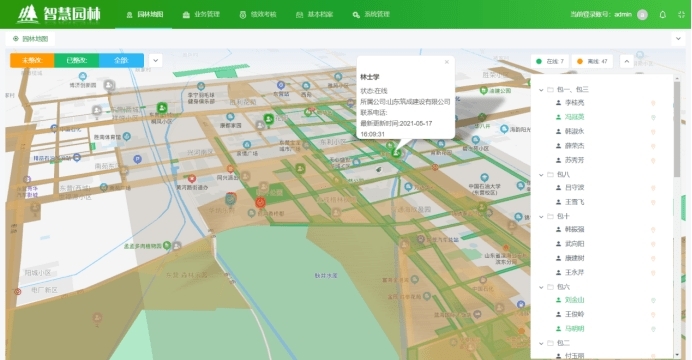Click the location pin next to 刘金山

click(653, 300)
